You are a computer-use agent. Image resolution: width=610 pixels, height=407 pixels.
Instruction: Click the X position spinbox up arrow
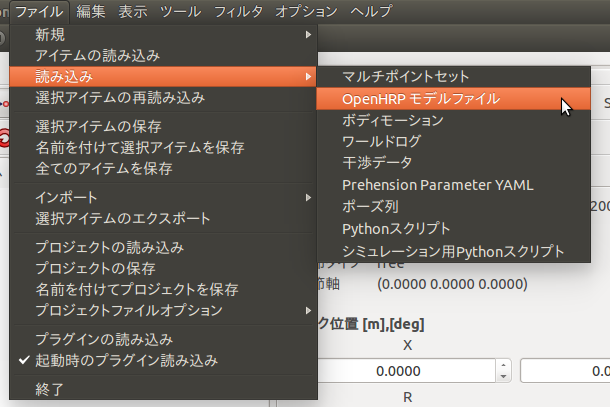point(503,364)
